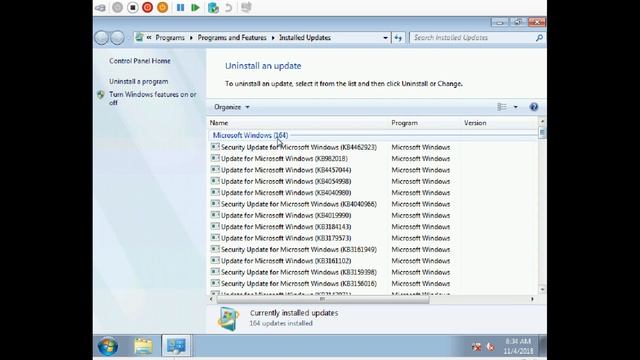Select Update for Microsoft Windows (KB3179573)

point(286,238)
